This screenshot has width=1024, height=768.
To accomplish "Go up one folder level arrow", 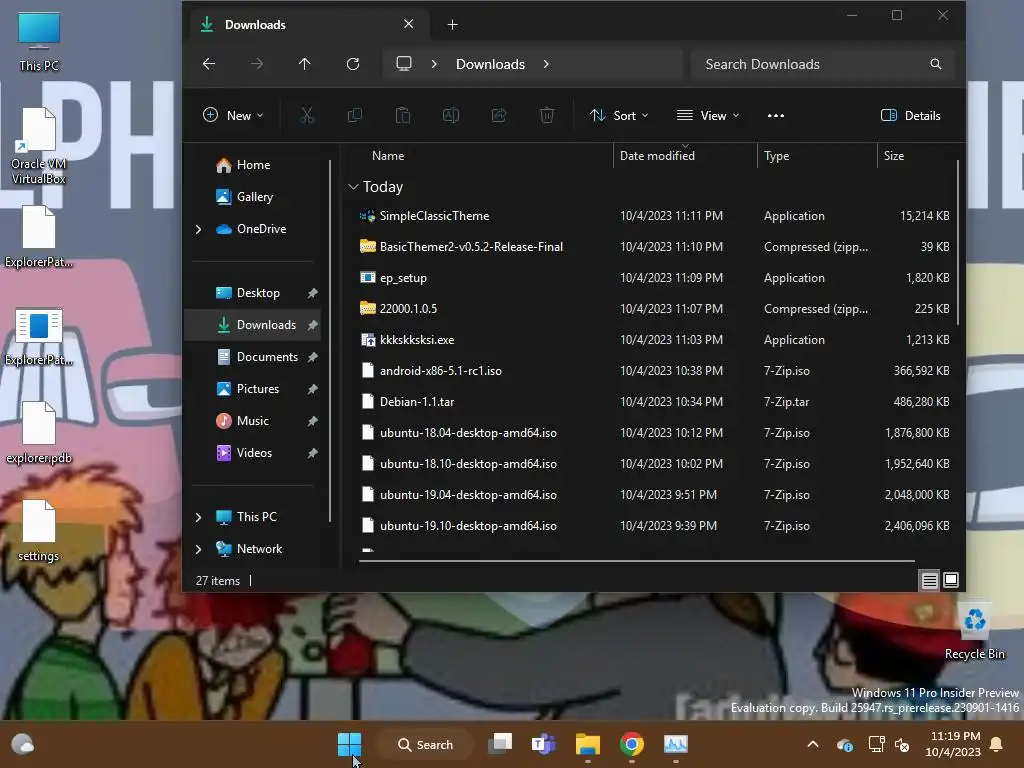I will [304, 64].
